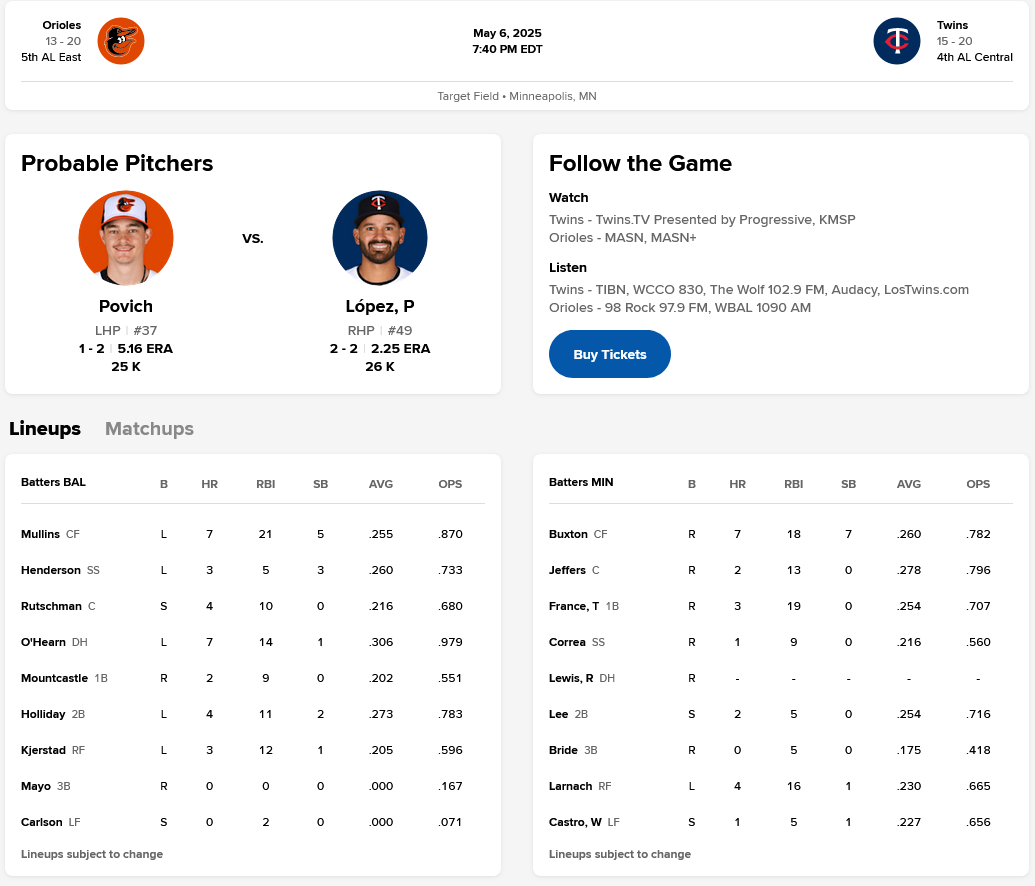Open Larnach's player page
Viewport: 1035px width, 886px height.
tap(571, 786)
